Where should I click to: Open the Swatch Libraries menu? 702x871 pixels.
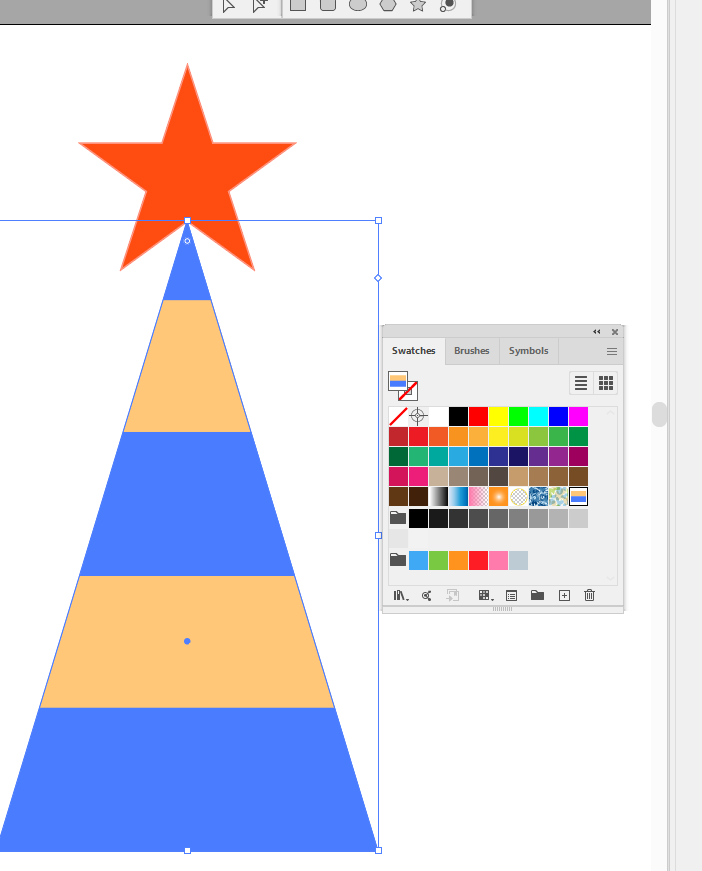[x=400, y=595]
